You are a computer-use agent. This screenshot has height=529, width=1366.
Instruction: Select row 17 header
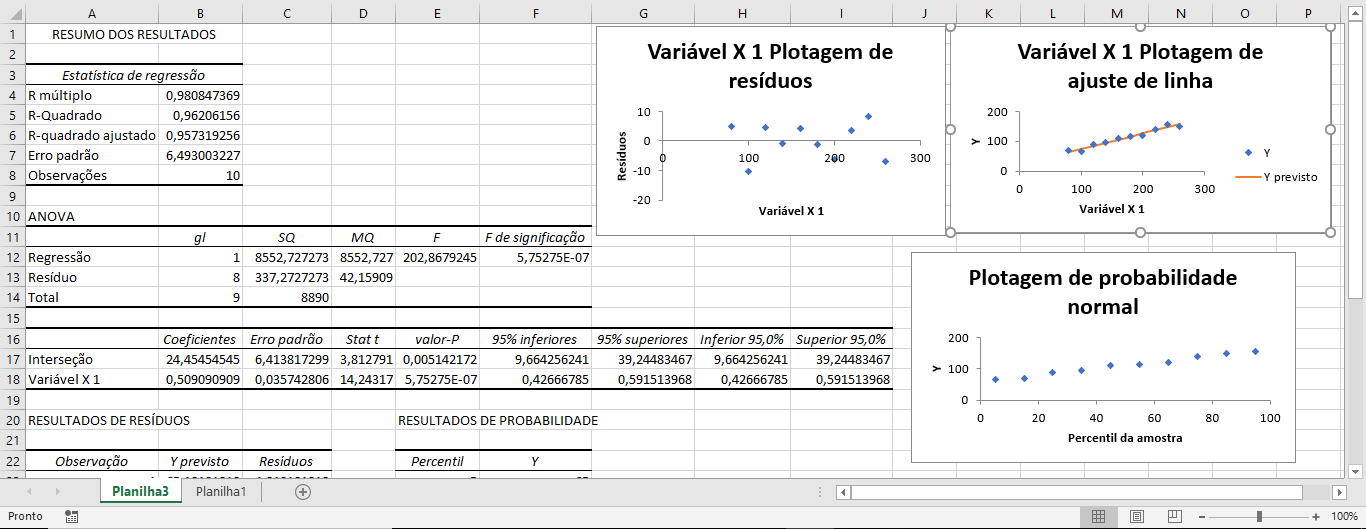[x=13, y=358]
